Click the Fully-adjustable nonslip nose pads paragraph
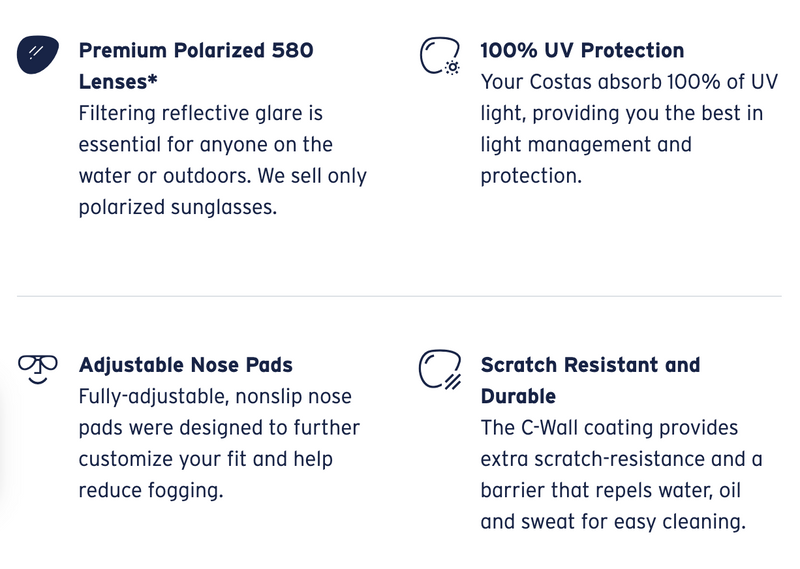Screen dimensions: 800x569 coord(219,443)
